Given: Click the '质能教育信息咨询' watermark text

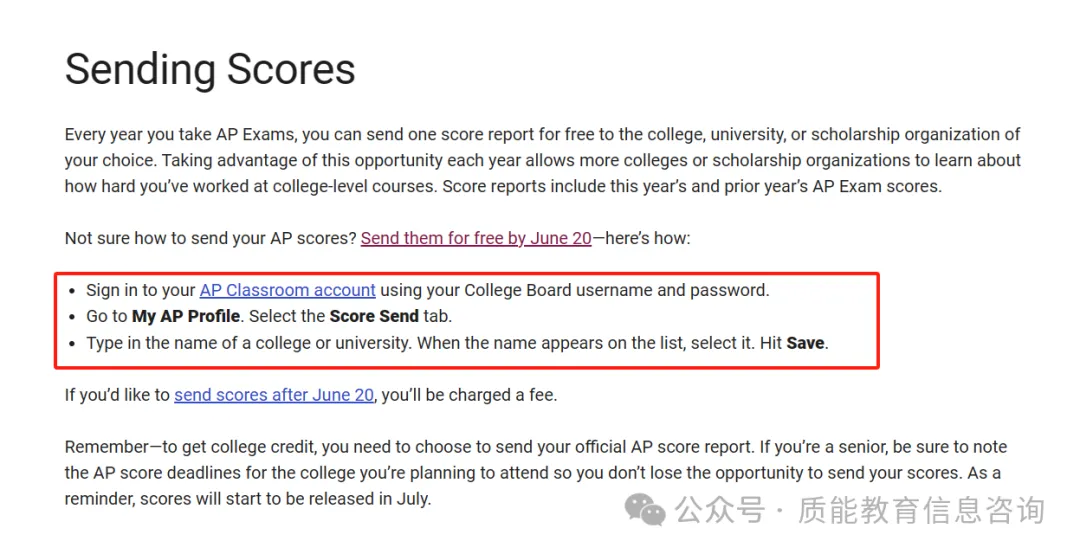Looking at the screenshot, I should (x=921, y=511).
